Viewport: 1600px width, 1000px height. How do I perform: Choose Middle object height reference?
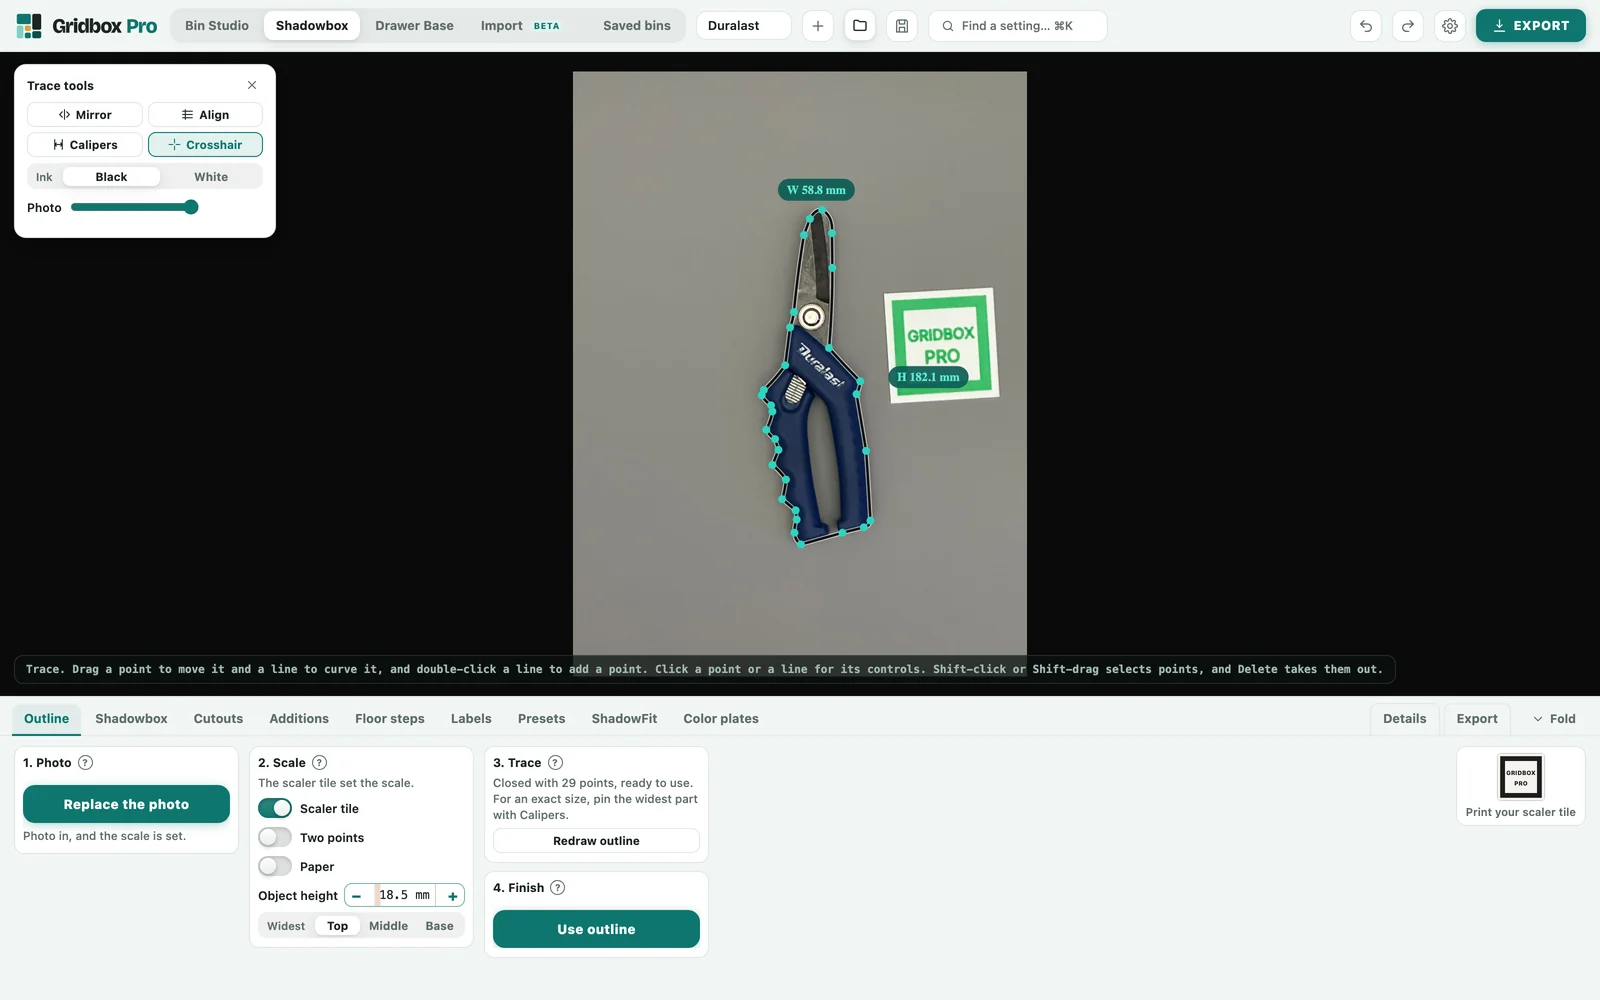[x=388, y=926]
